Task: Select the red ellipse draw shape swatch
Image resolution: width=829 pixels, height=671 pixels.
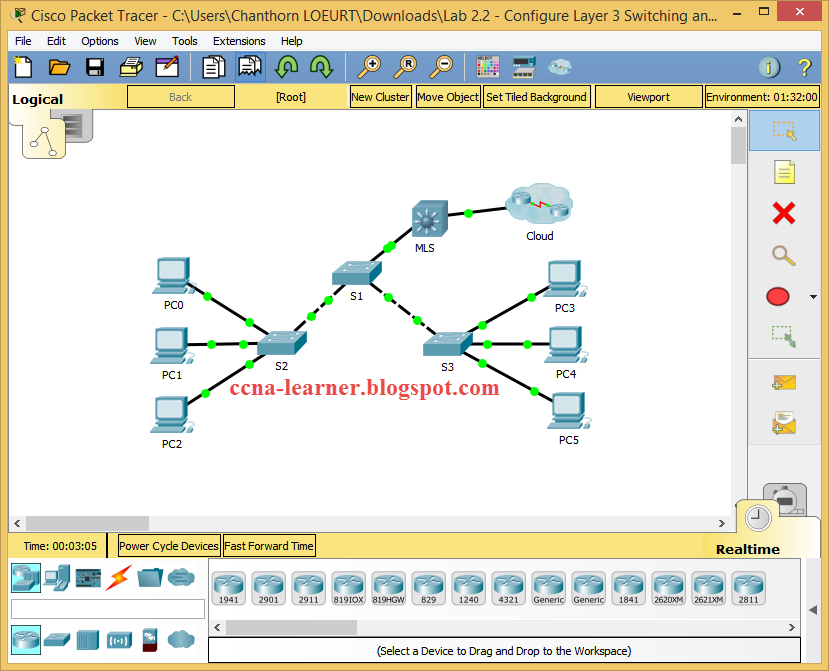Action: point(777,296)
